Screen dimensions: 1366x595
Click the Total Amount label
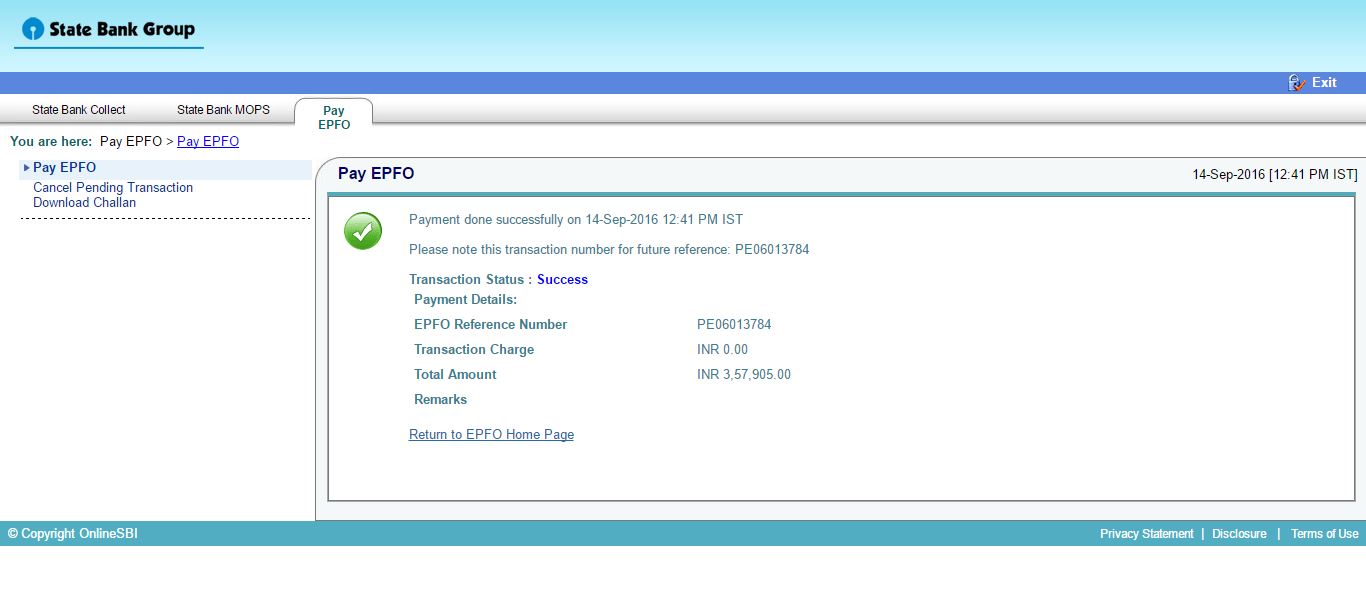click(455, 375)
